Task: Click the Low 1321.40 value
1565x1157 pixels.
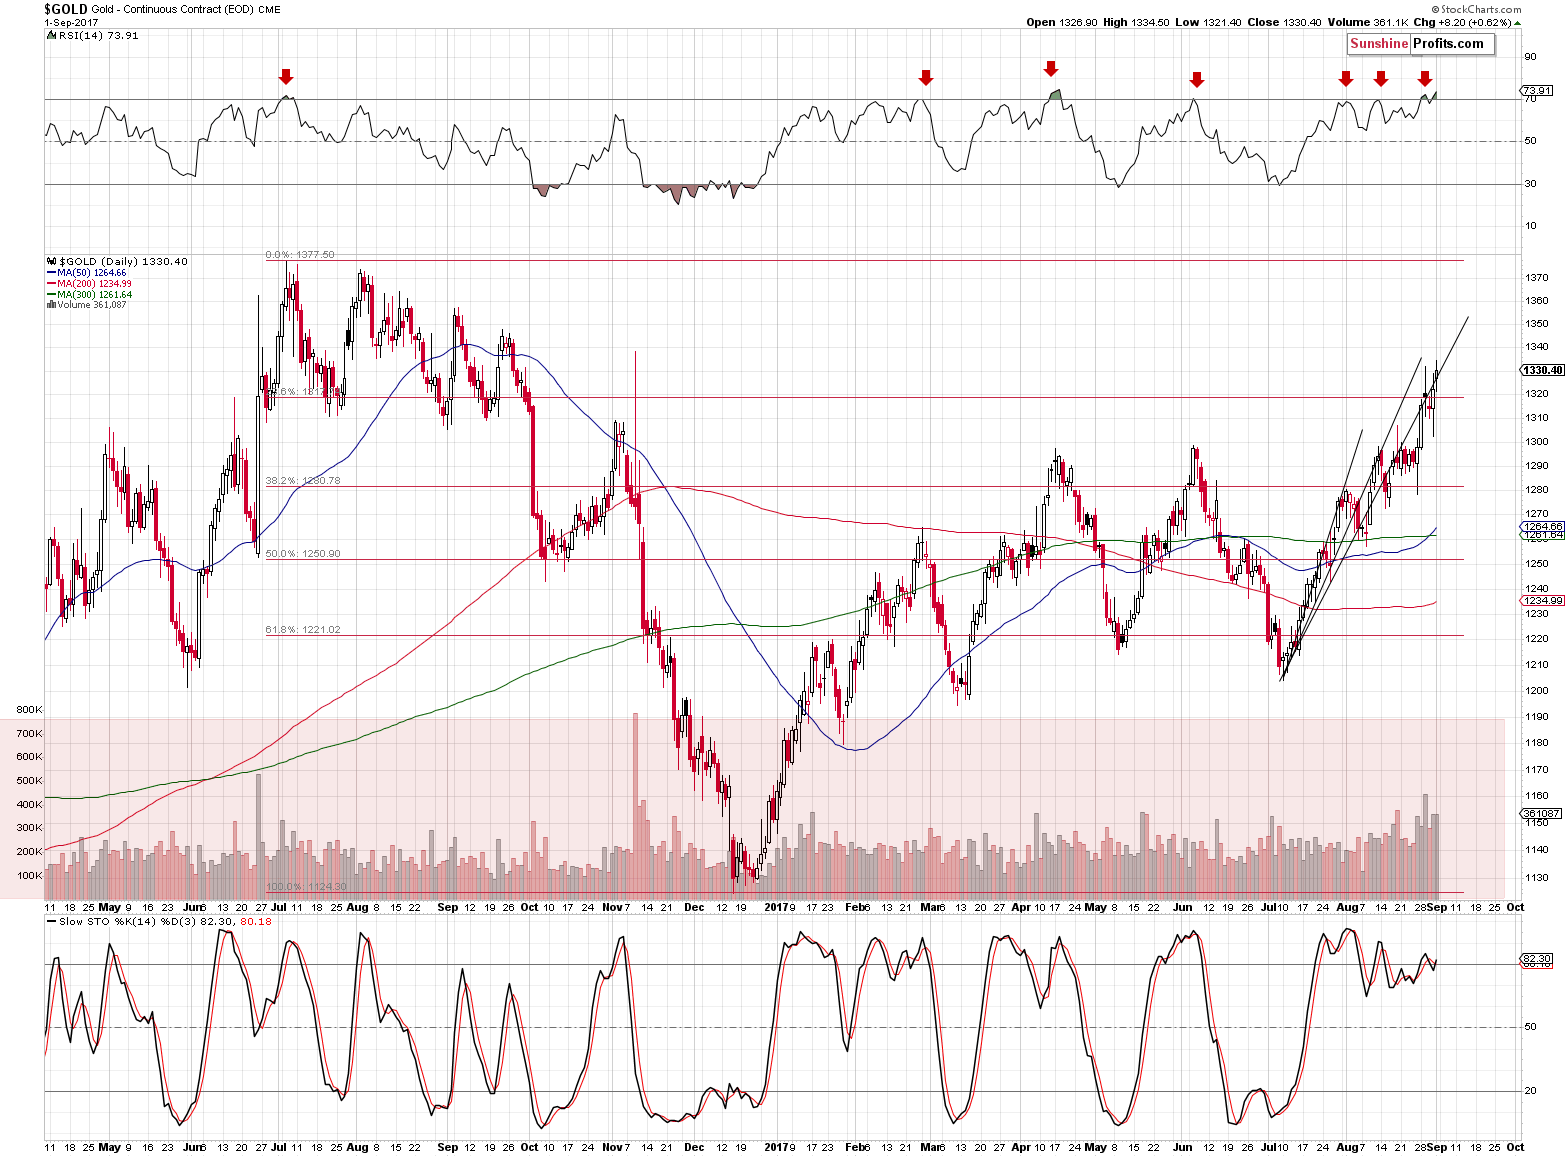Action: coord(1208,22)
